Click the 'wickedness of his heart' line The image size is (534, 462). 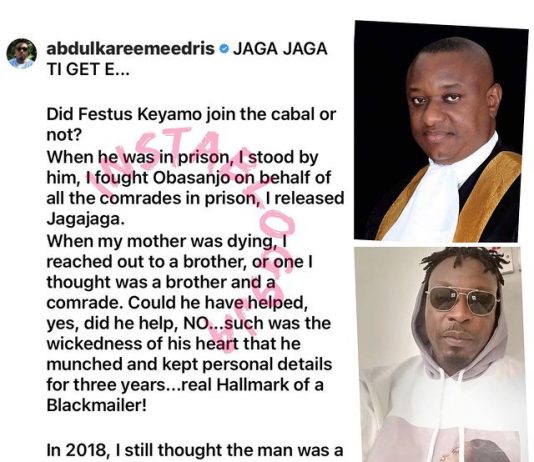173,343
